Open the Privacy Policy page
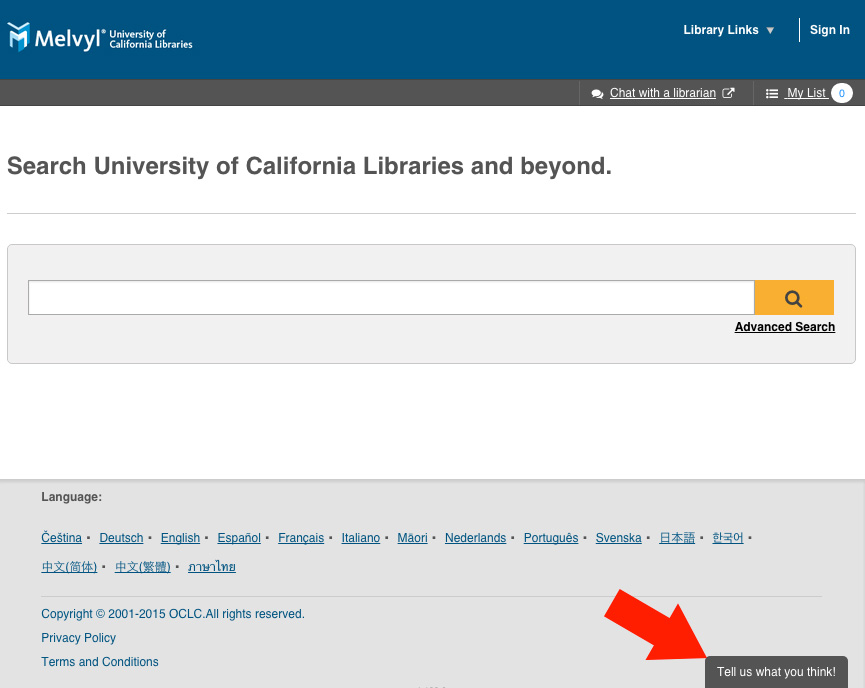865x688 pixels. [x=78, y=638]
